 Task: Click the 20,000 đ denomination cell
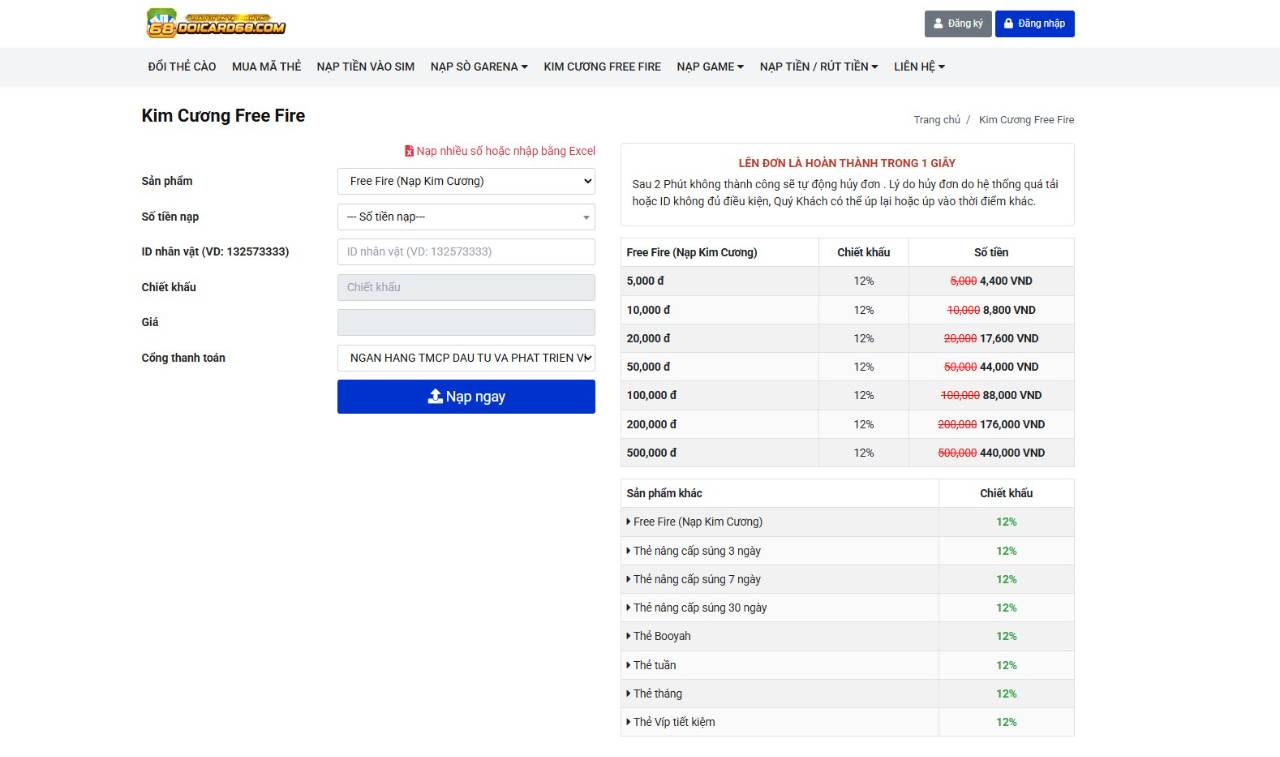click(720, 338)
